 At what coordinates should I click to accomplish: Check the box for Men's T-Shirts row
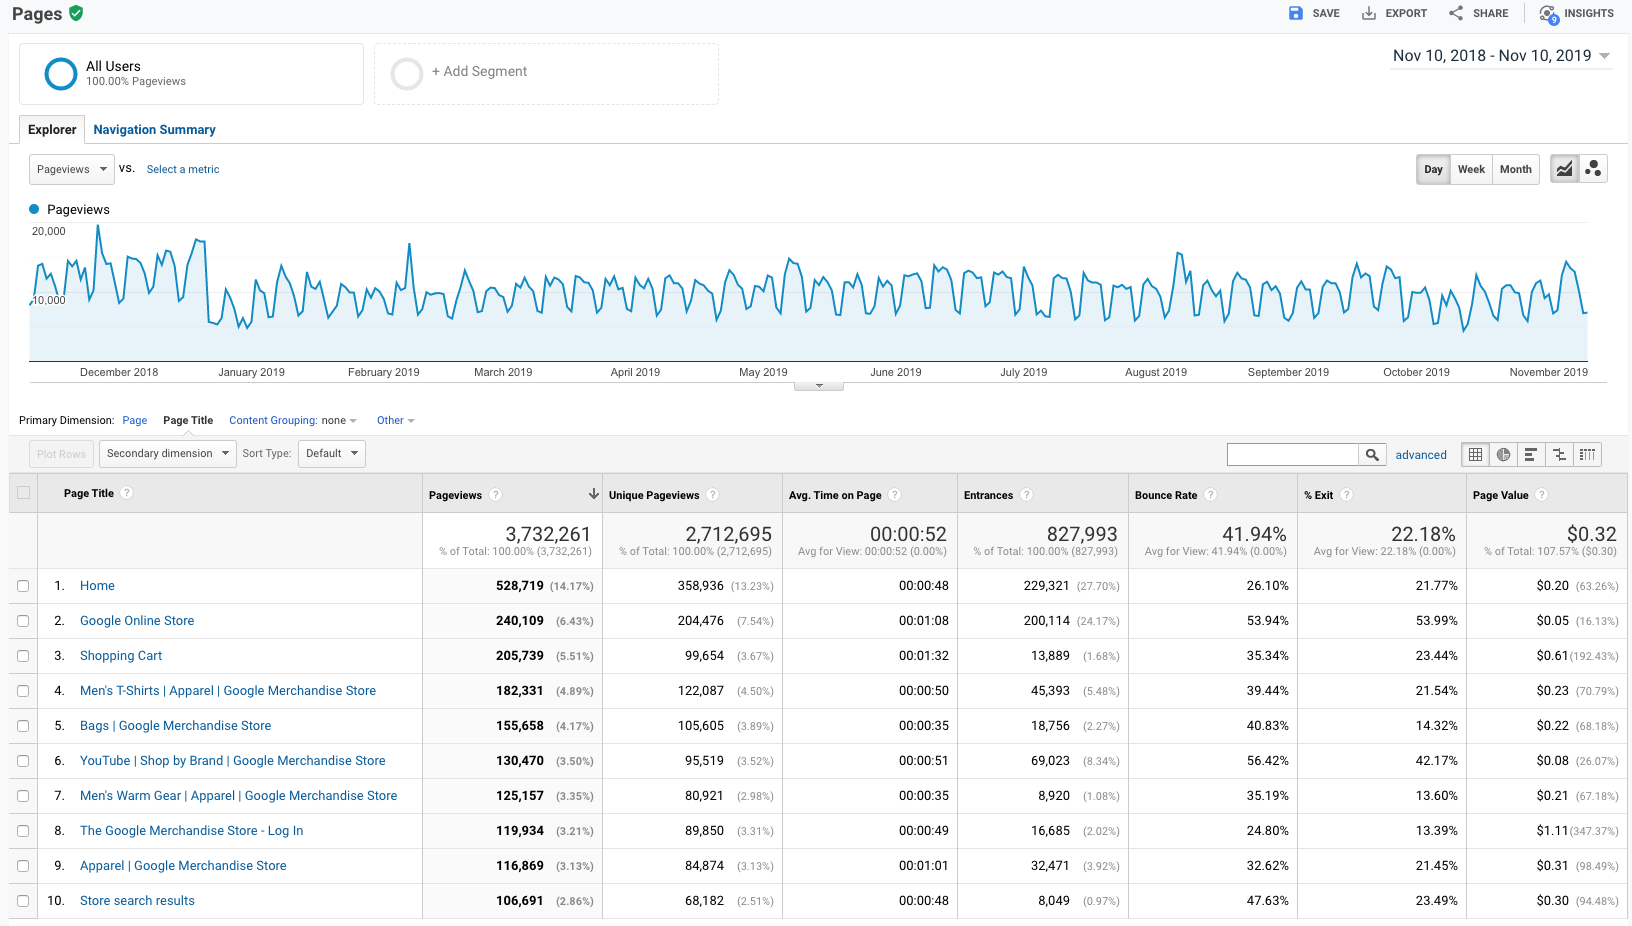pos(23,691)
